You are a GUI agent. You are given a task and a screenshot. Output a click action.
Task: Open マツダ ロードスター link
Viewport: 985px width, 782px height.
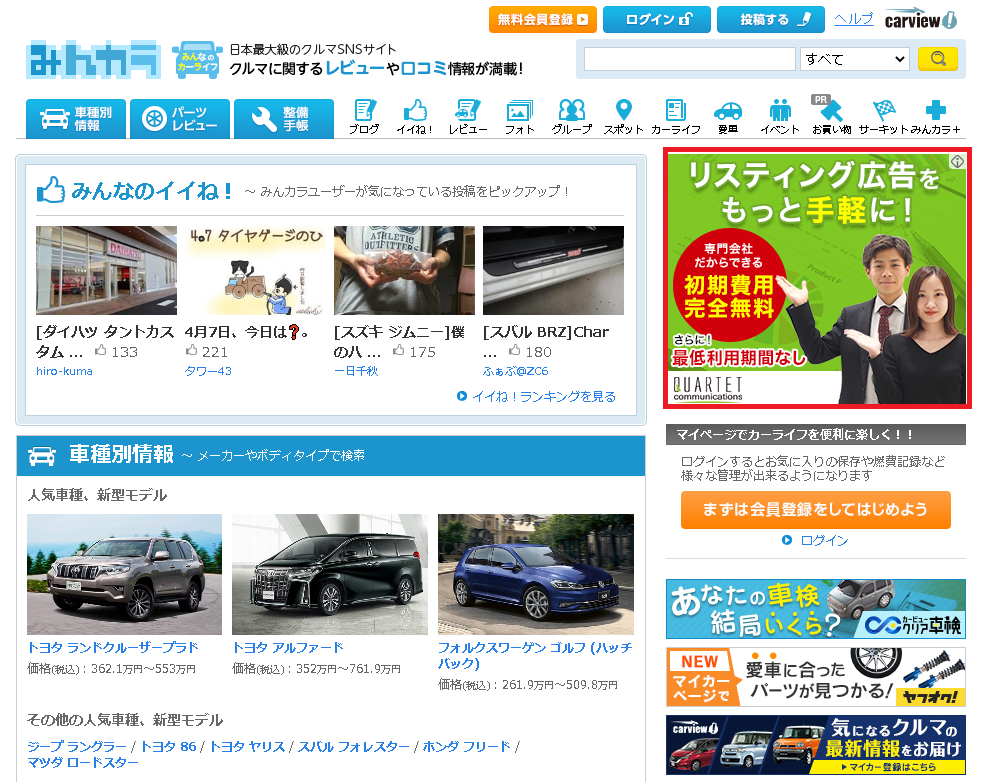82,763
